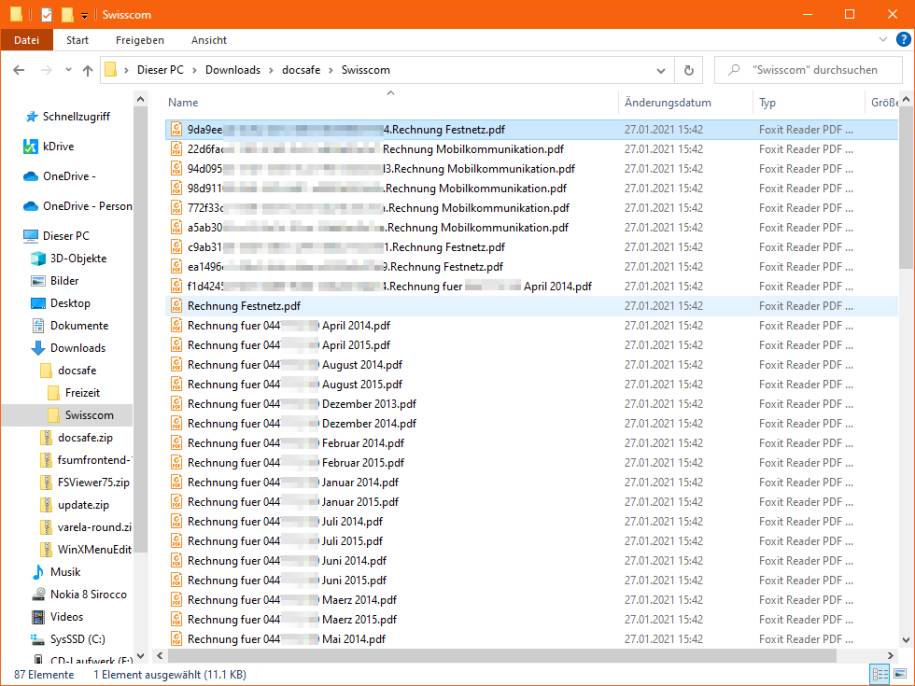Switch to the Start ribbon tab
The image size is (915, 686).
tap(77, 40)
